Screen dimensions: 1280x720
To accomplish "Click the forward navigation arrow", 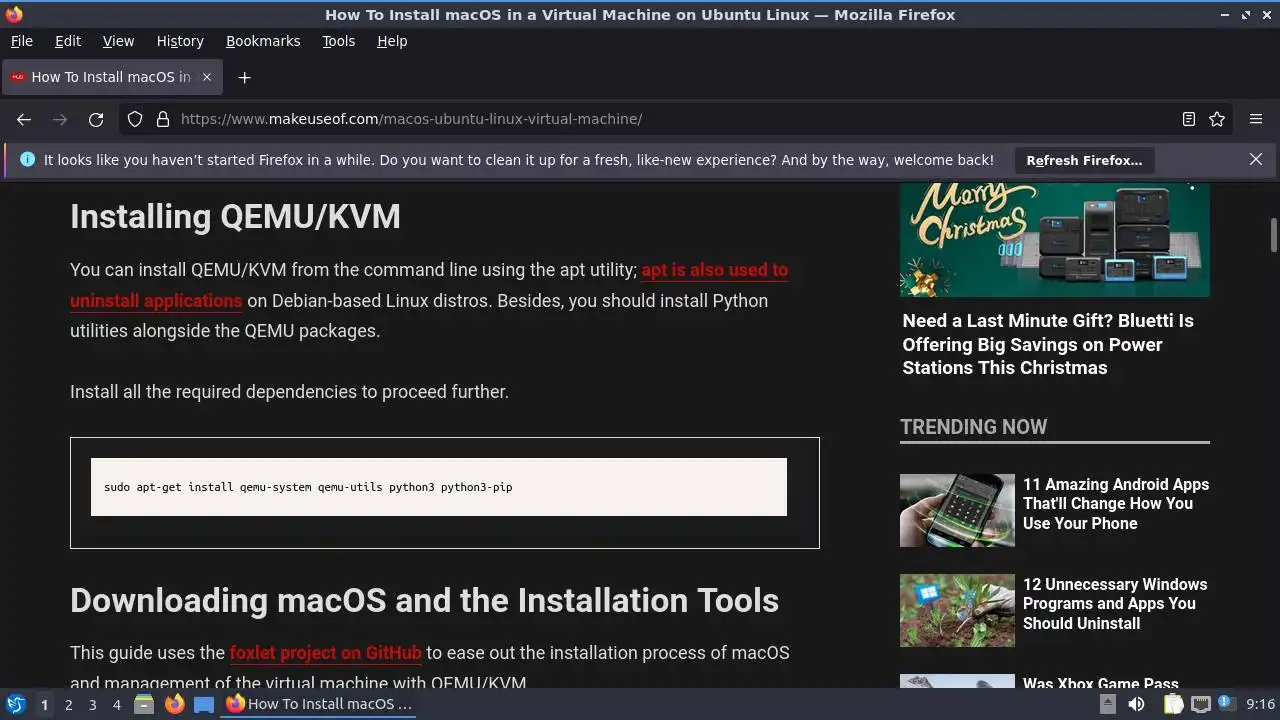I will (x=60, y=119).
